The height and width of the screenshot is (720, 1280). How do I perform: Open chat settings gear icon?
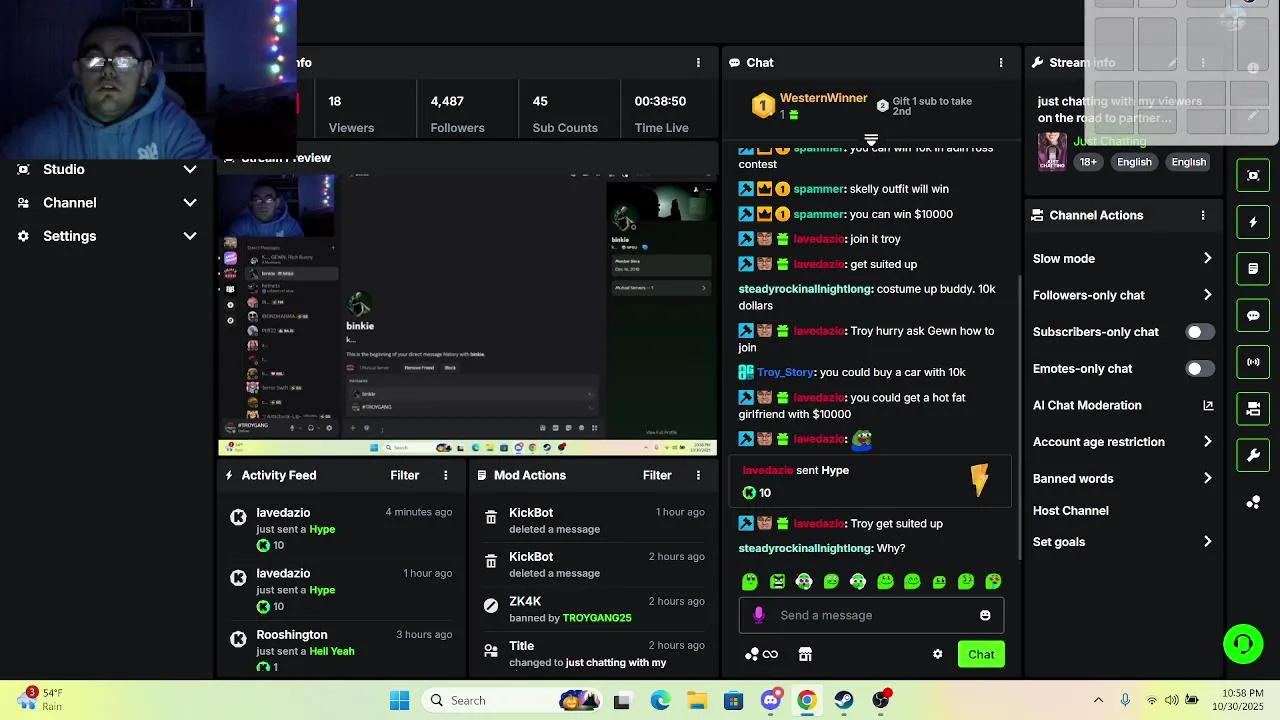937,654
